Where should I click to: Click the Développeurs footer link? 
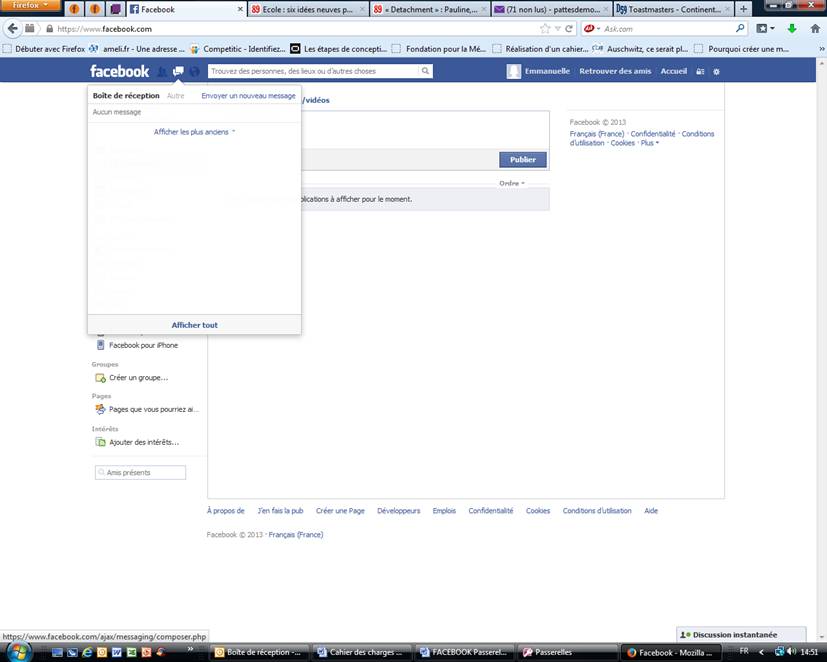coord(399,511)
